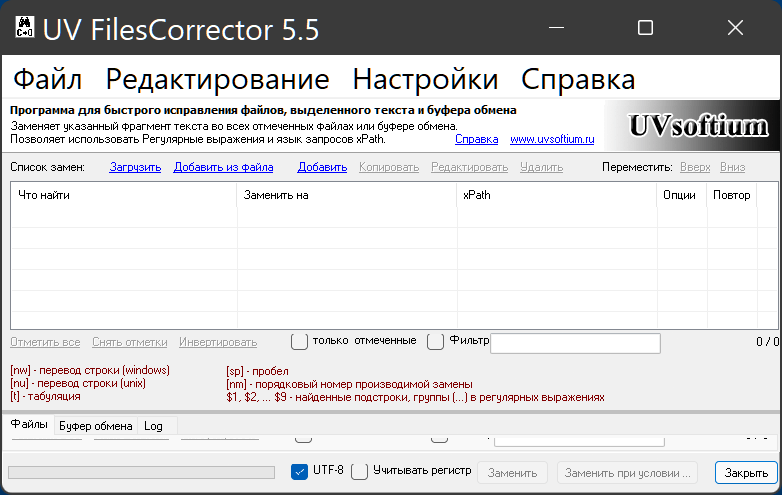Click the UVsoftium logo banner

tap(691, 126)
